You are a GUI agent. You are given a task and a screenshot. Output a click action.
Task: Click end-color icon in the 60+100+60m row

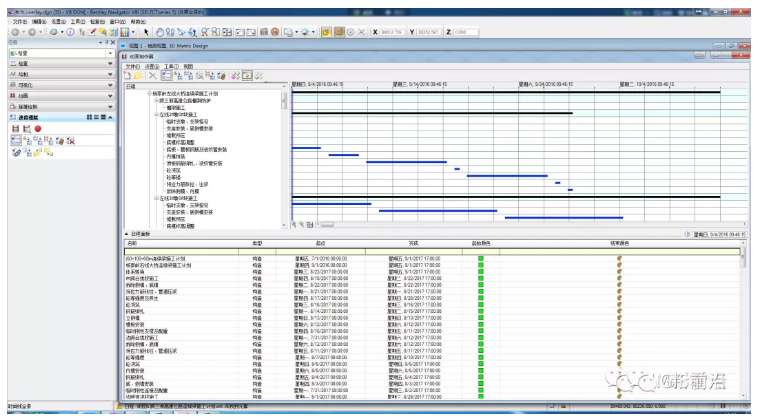coord(619,258)
